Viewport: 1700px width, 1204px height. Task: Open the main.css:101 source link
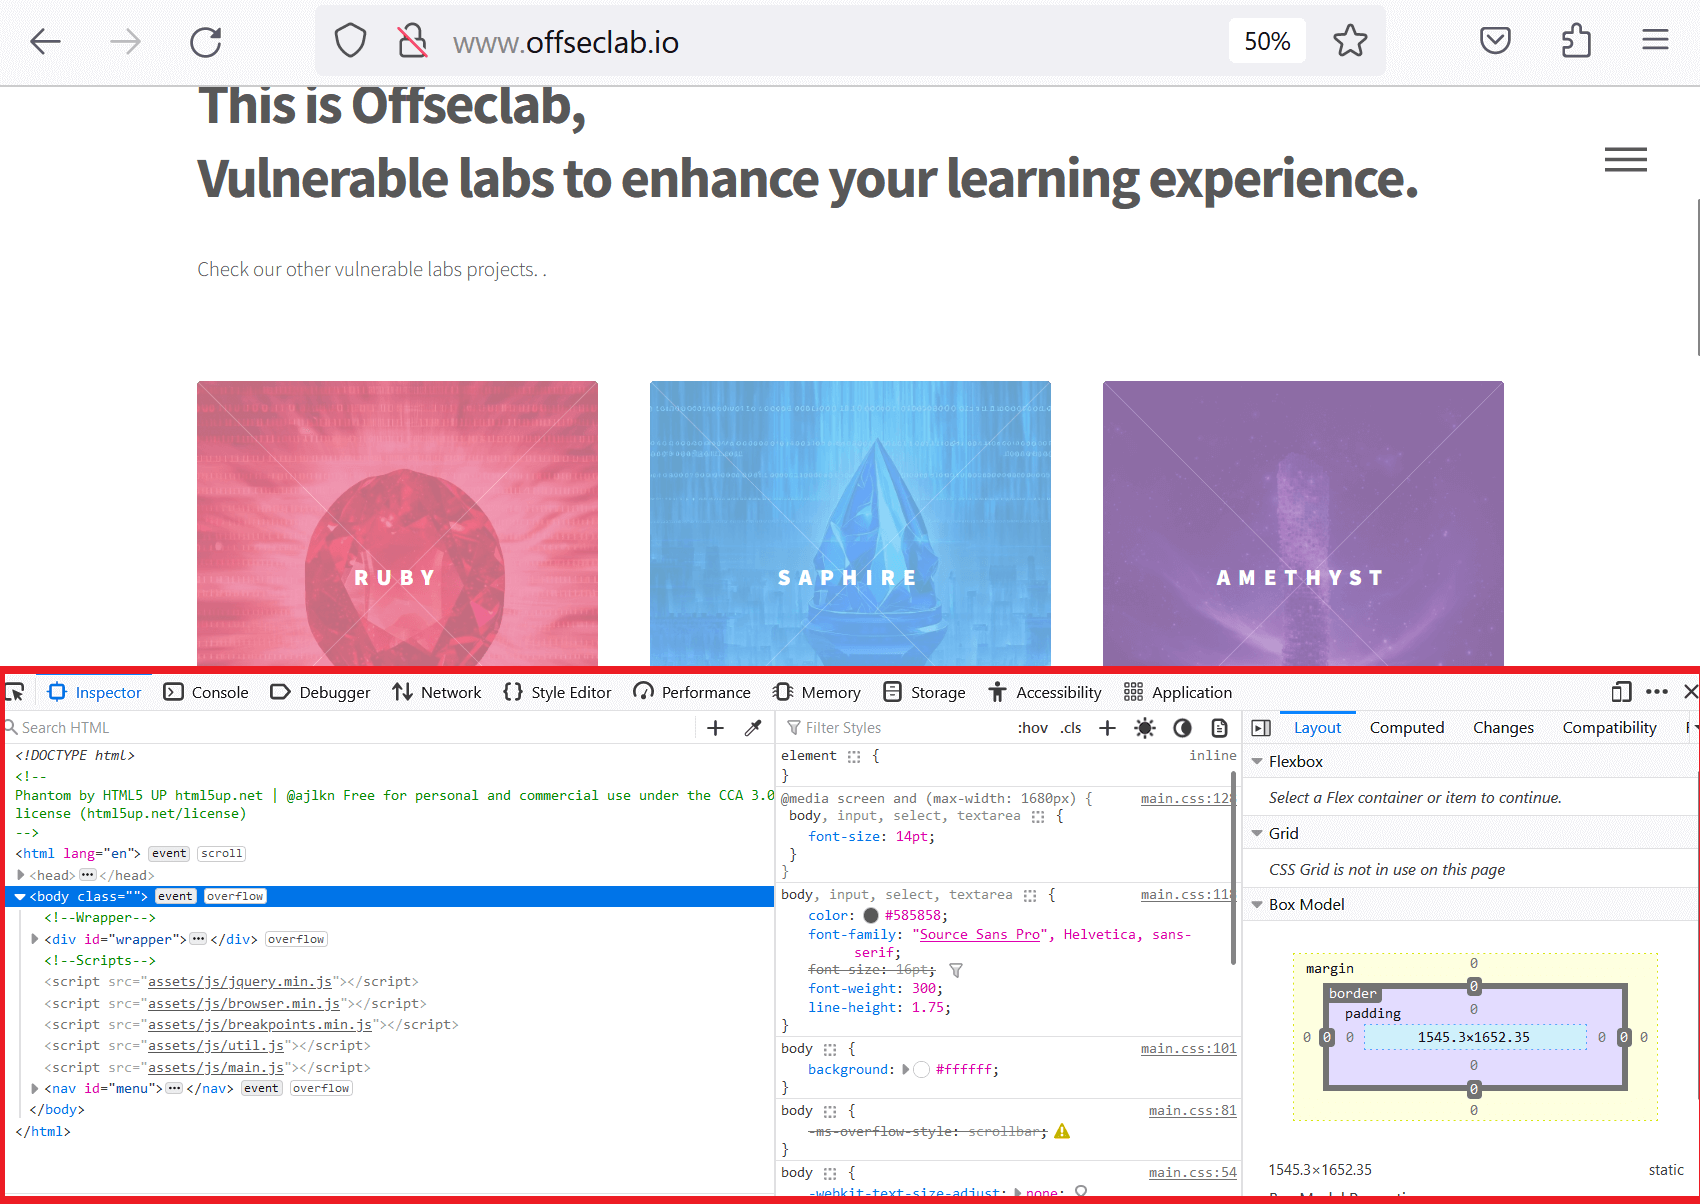[1188, 1048]
